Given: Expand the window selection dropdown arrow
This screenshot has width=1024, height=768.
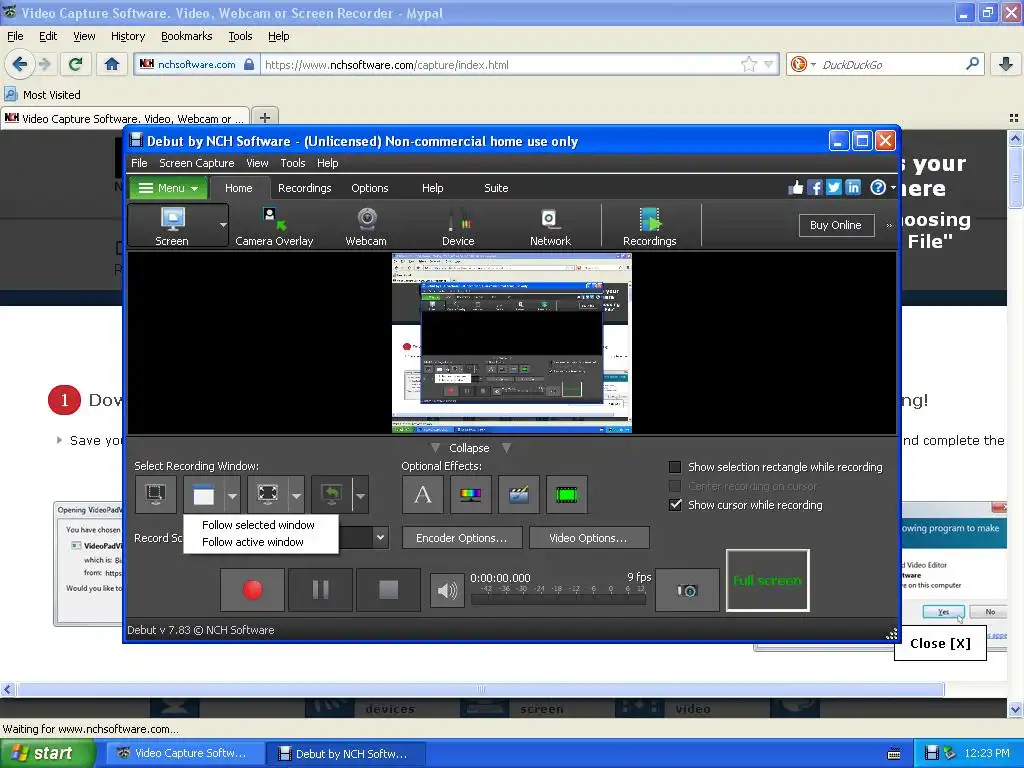Looking at the screenshot, I should click(232, 495).
